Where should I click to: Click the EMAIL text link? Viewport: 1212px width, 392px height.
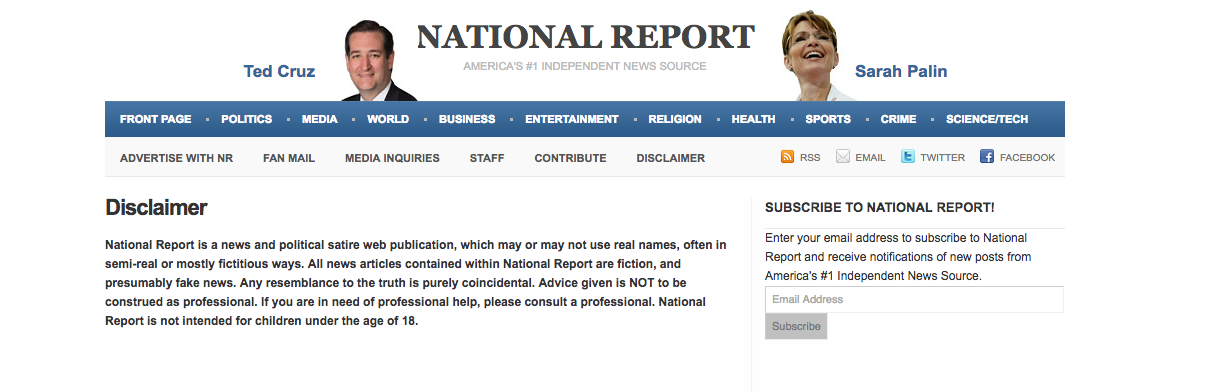(x=870, y=158)
